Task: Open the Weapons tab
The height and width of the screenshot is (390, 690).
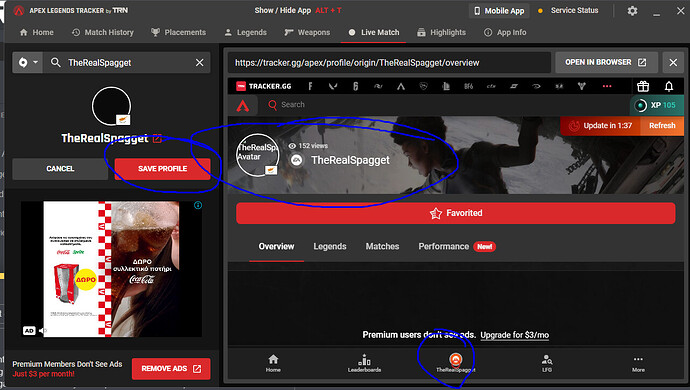Action: [307, 32]
